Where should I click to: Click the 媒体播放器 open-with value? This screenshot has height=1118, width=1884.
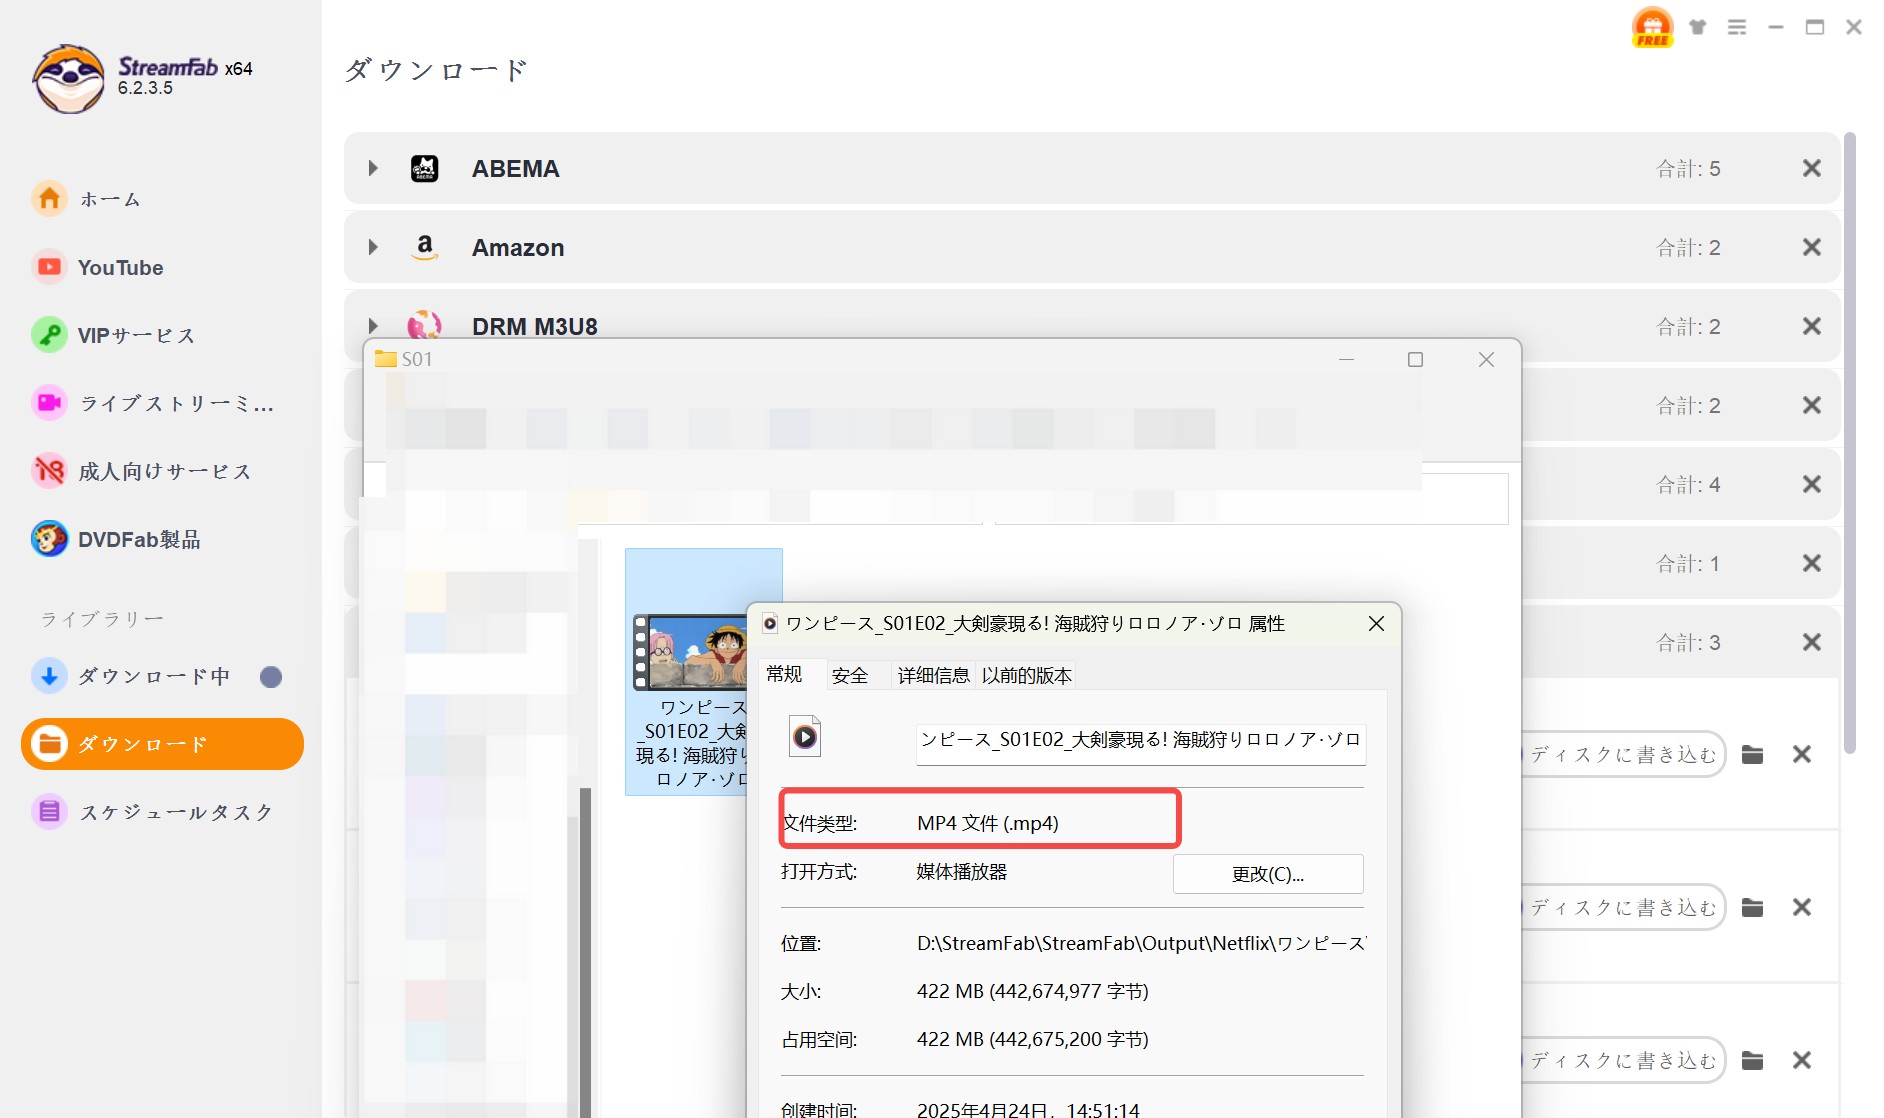[962, 872]
